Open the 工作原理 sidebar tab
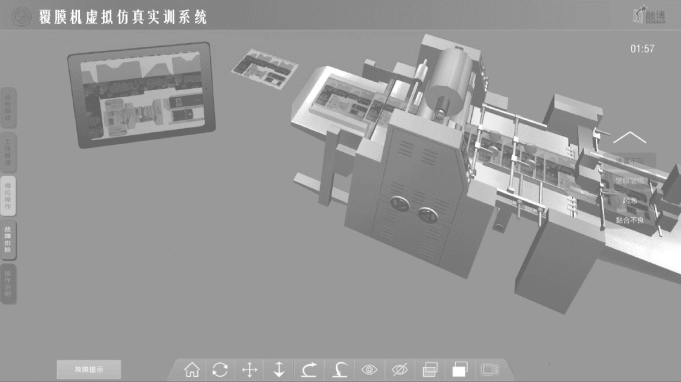Viewport: 681px width, 382px height. coord(8,152)
